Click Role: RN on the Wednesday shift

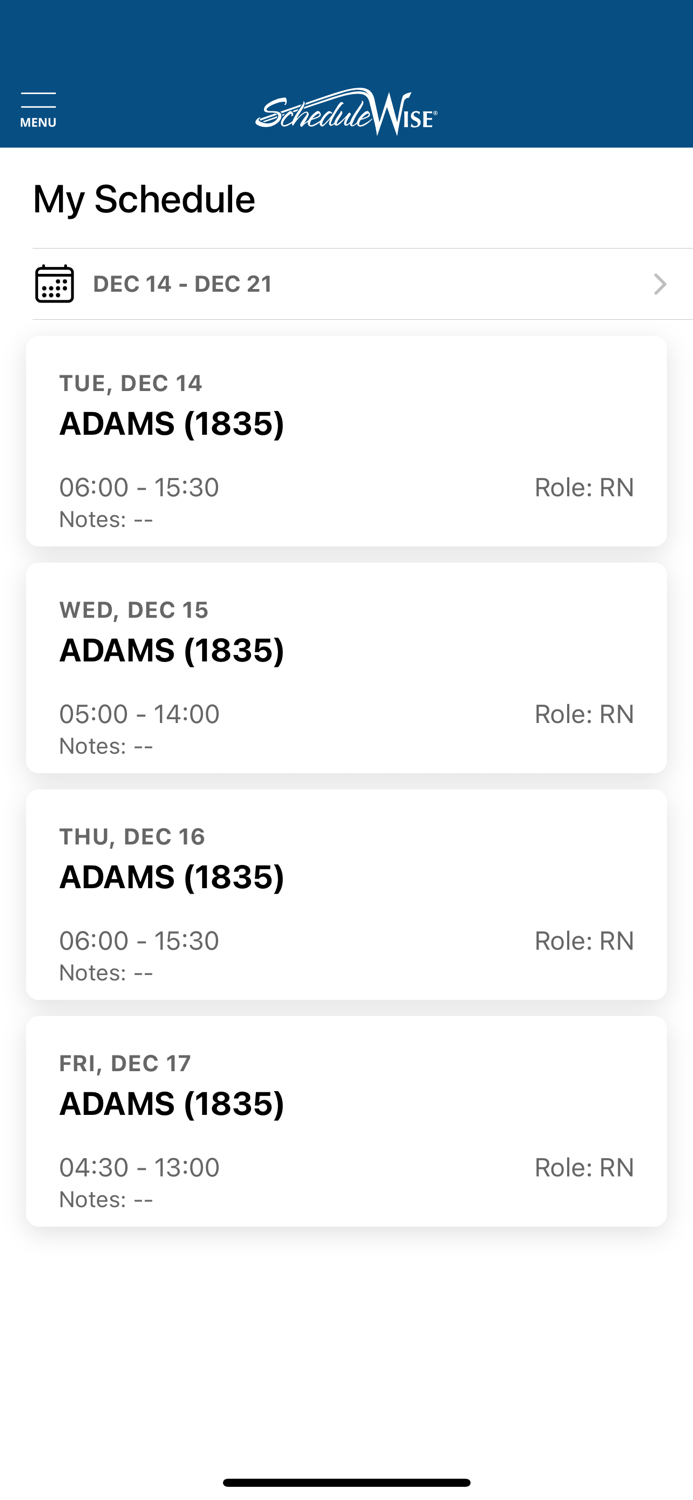584,713
